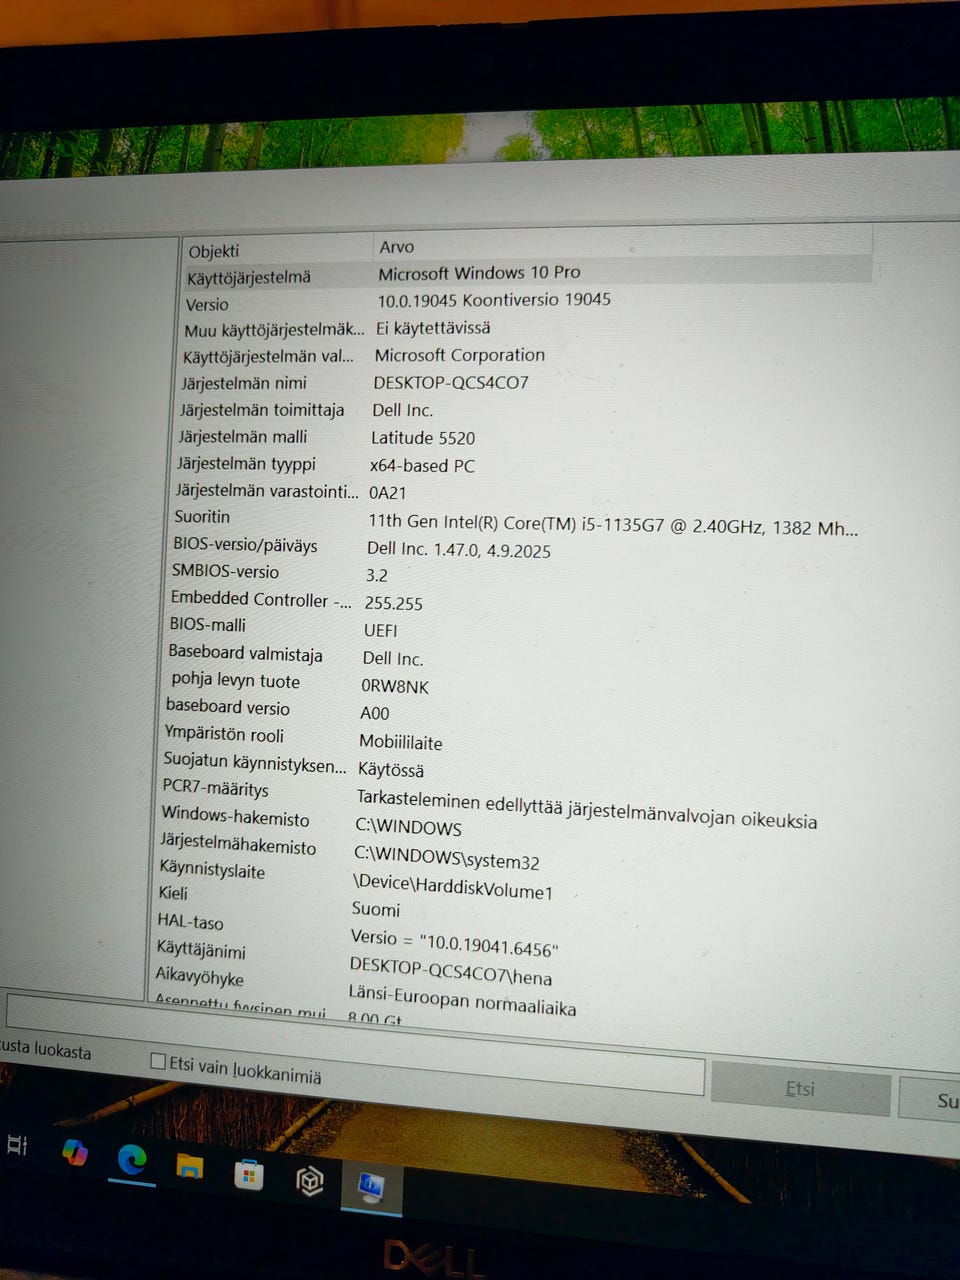Open the hexagon cube app icon in taskbar
This screenshot has width=960, height=1280.
(x=310, y=1181)
